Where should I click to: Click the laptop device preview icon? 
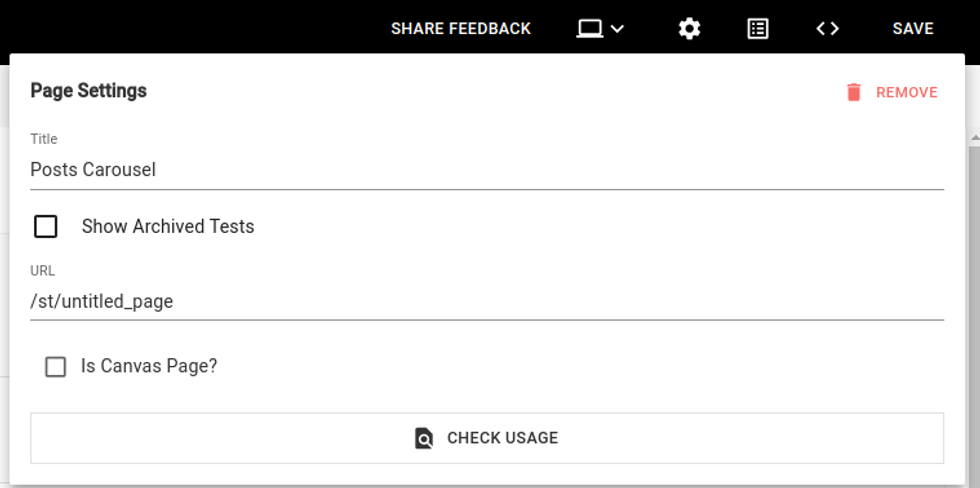(x=590, y=29)
